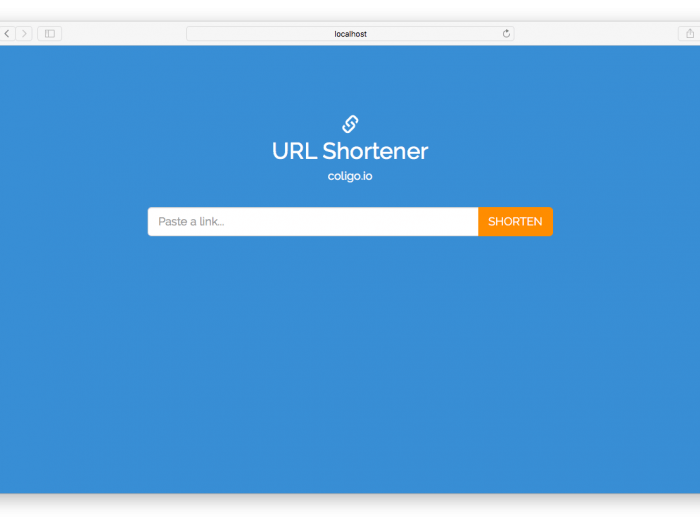Click the orange SHORTEN button
Screen dimensions: 700x525
[x=515, y=221]
